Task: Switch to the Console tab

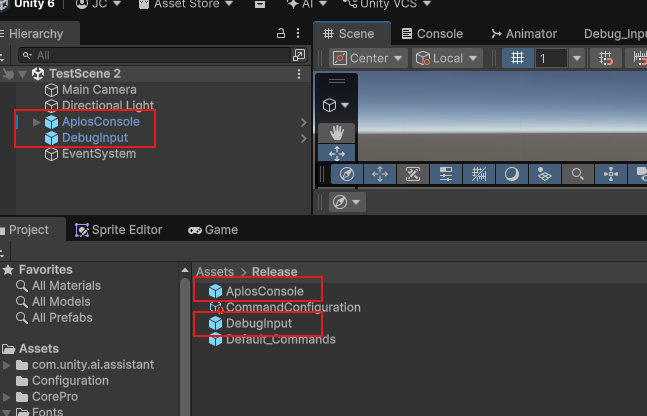Action: click(x=432, y=34)
